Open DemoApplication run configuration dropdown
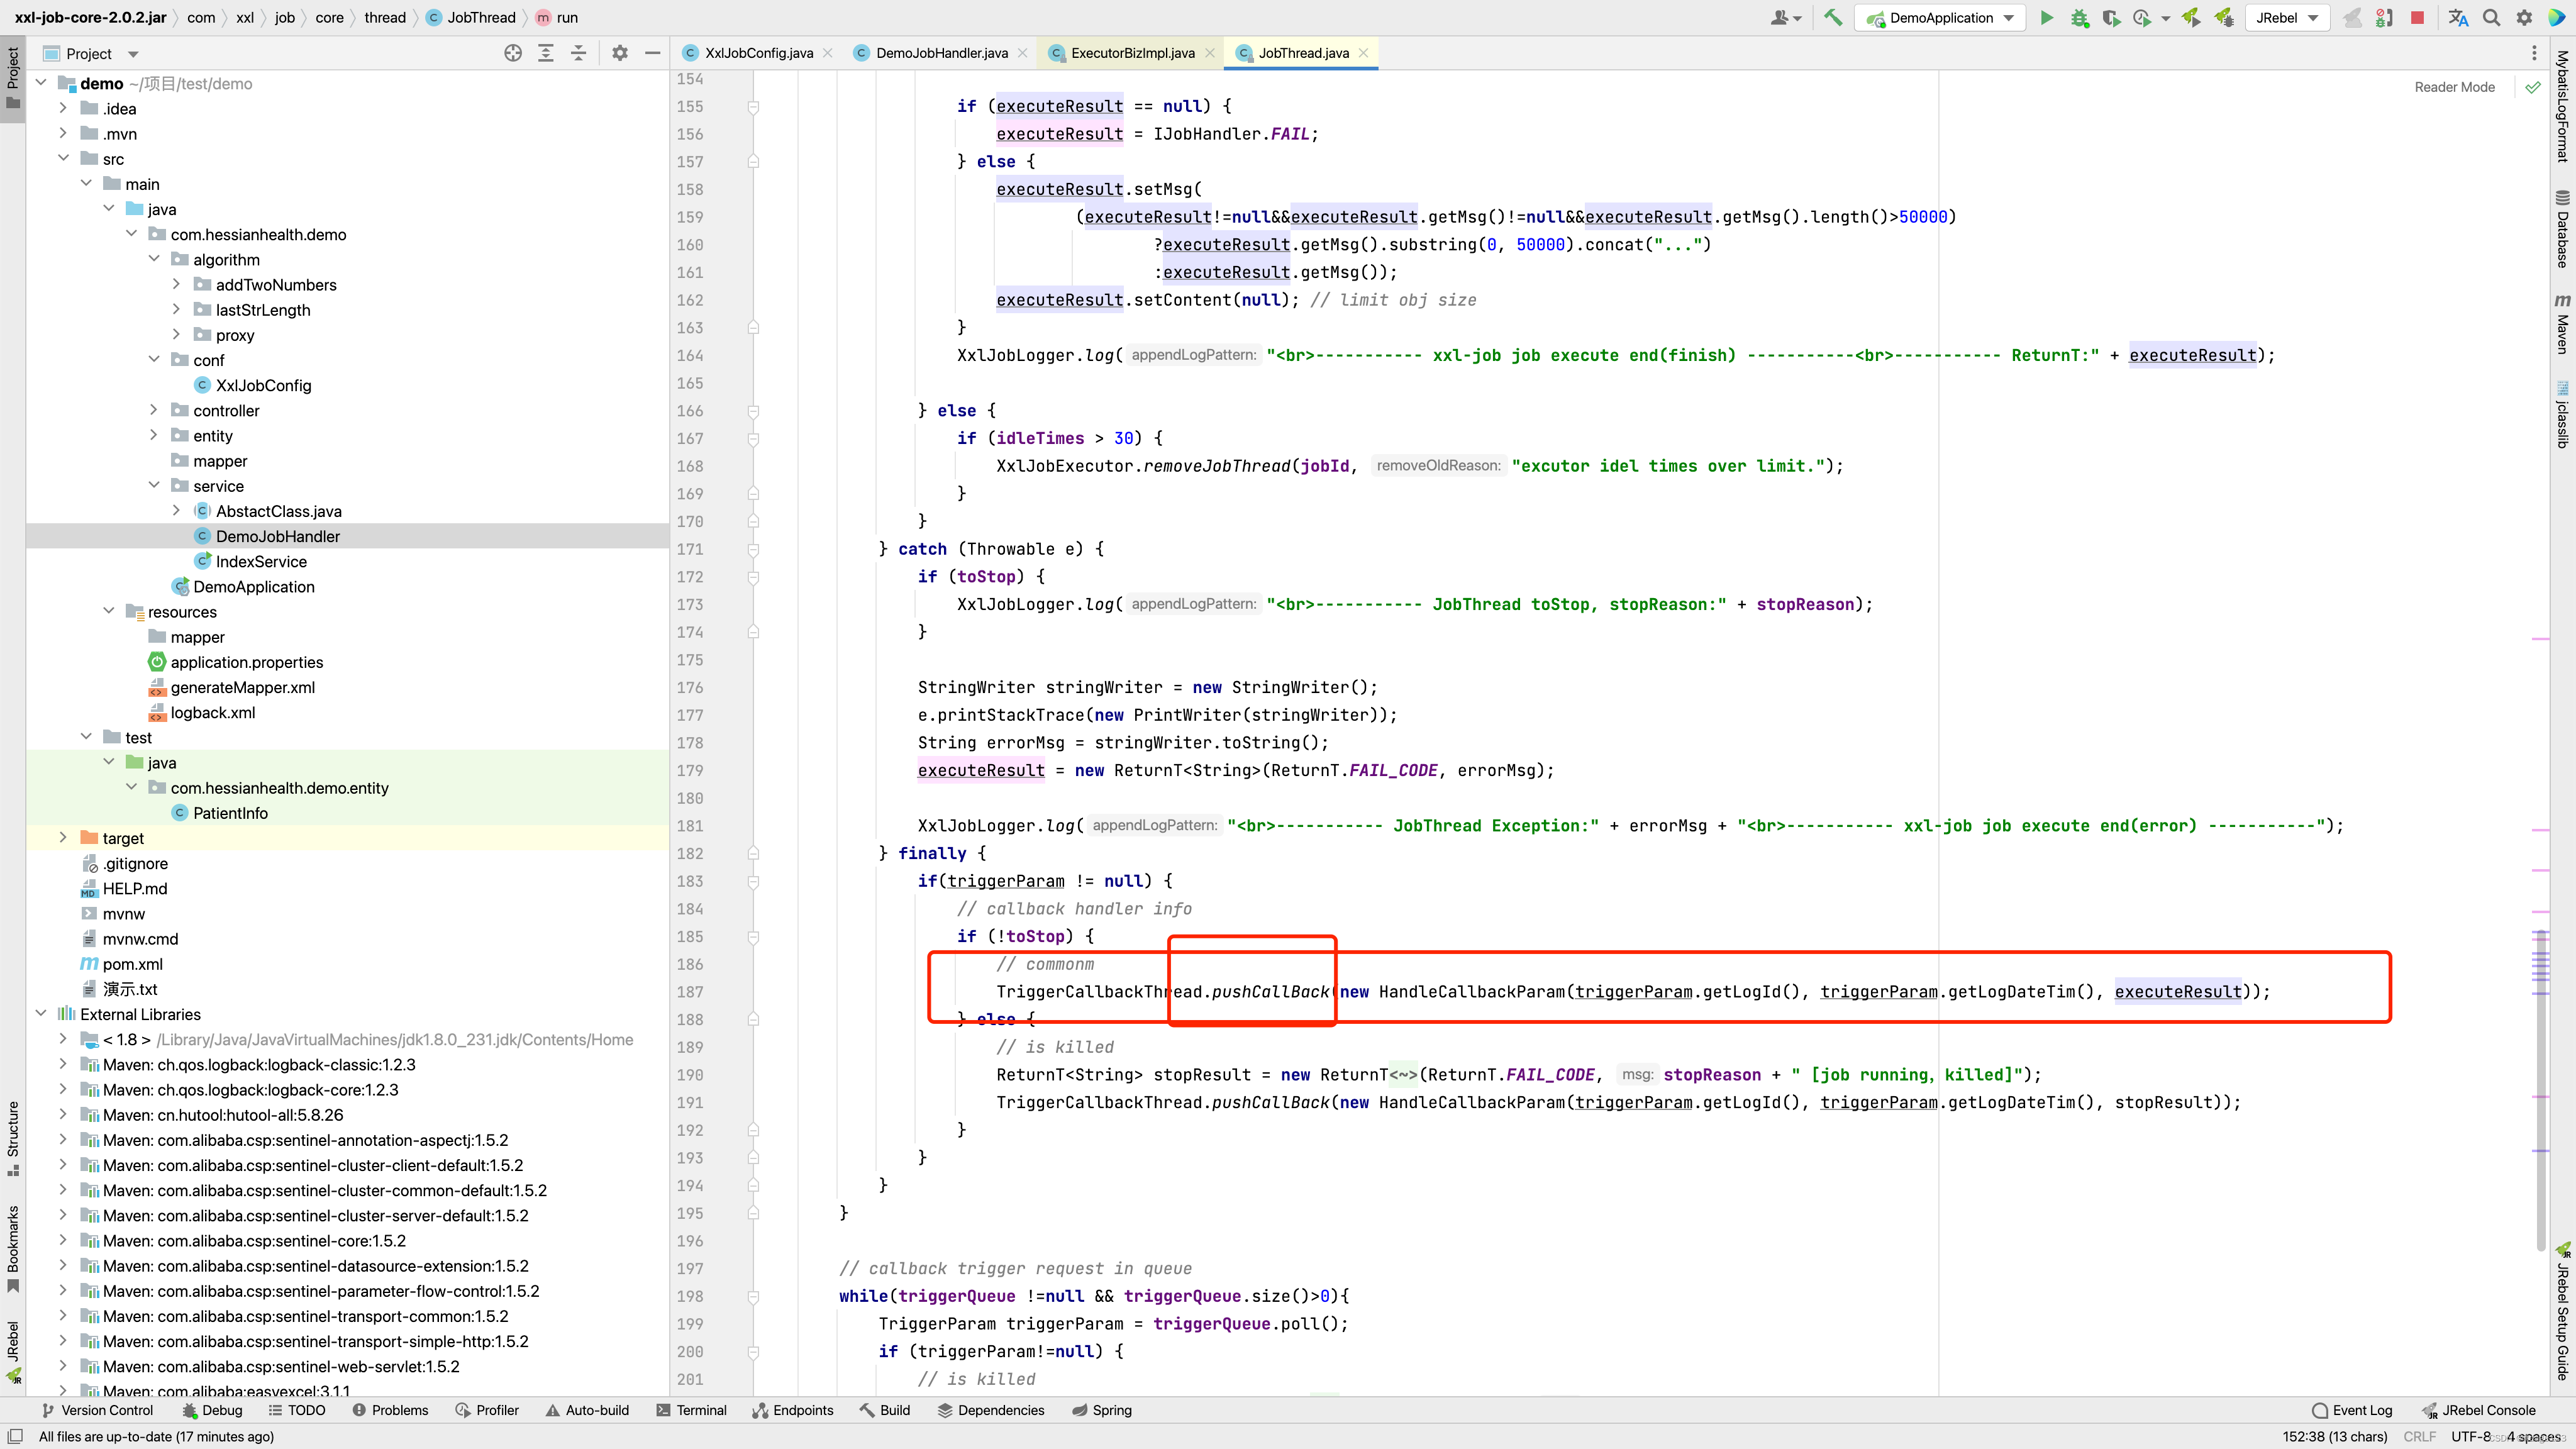The height and width of the screenshot is (1449, 2576). 1940,17
